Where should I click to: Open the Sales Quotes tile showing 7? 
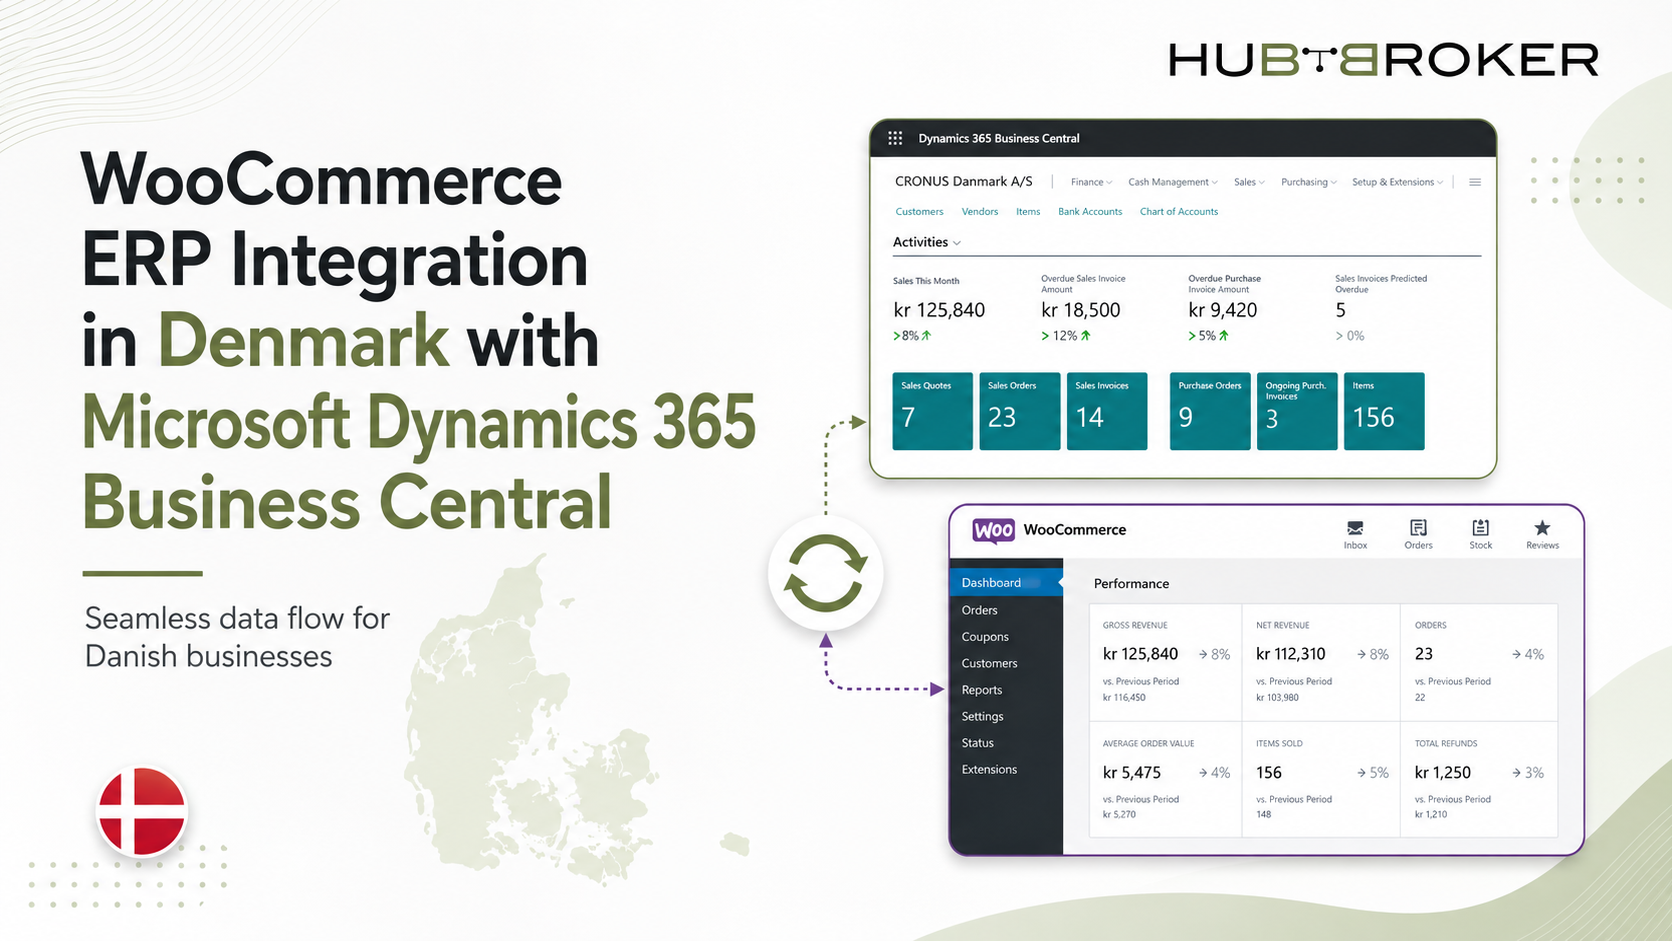point(932,411)
